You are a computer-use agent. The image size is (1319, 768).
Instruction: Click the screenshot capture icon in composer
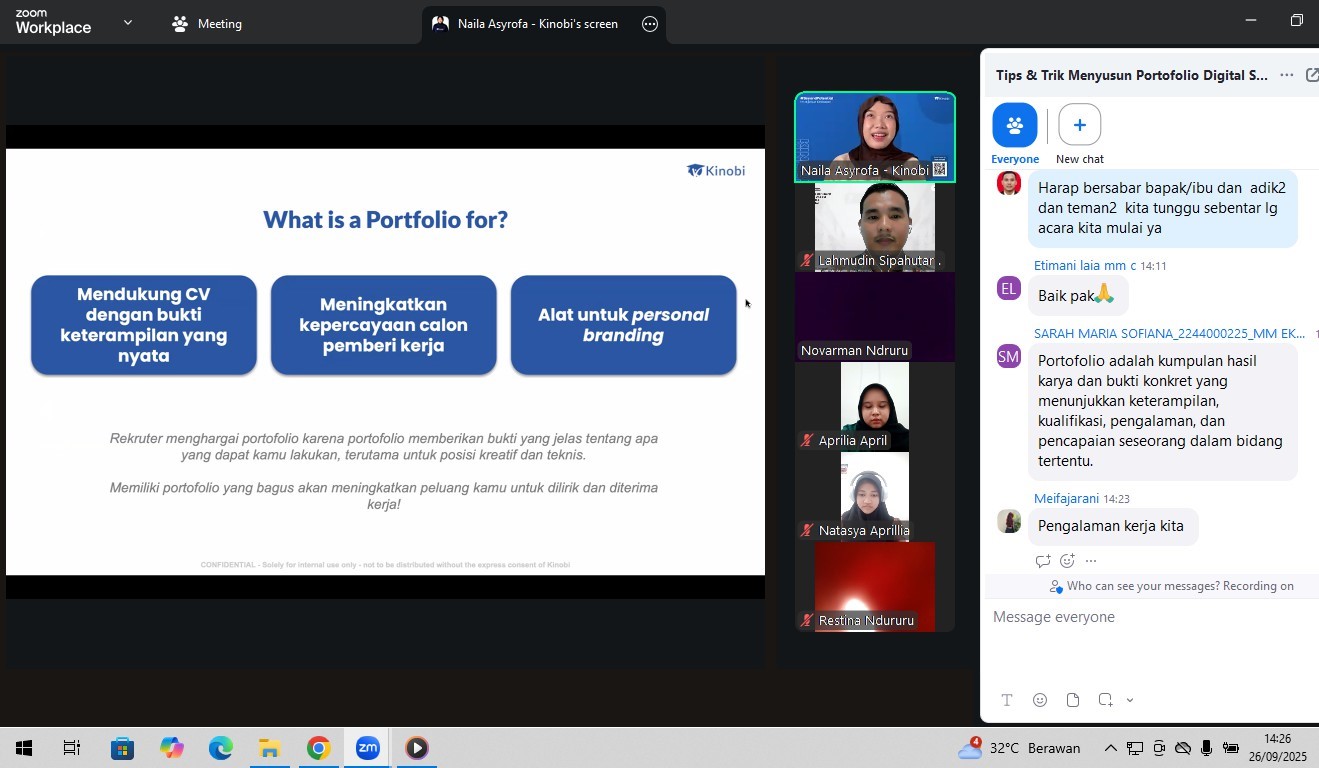point(1105,700)
